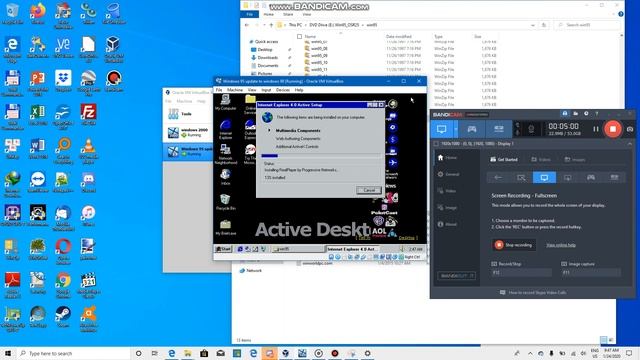The height and width of the screenshot is (360, 640).
Task: Click the Image capture hotkey field
Action: tap(591, 273)
